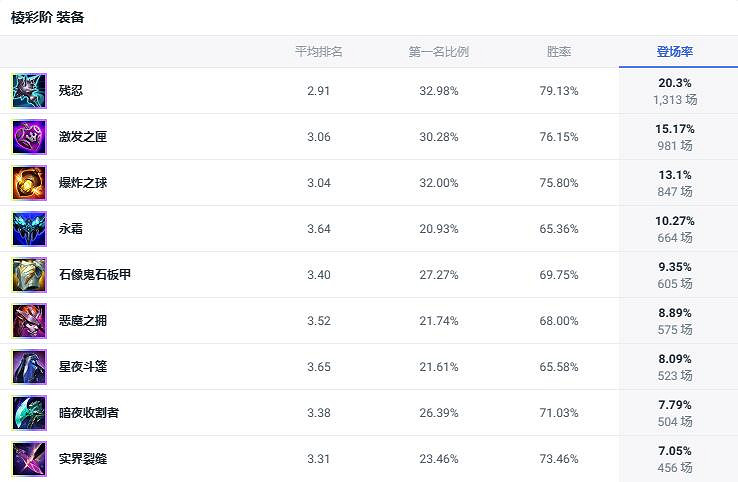Sort by 第一名比例 column header
The width and height of the screenshot is (738, 482).
tap(439, 51)
